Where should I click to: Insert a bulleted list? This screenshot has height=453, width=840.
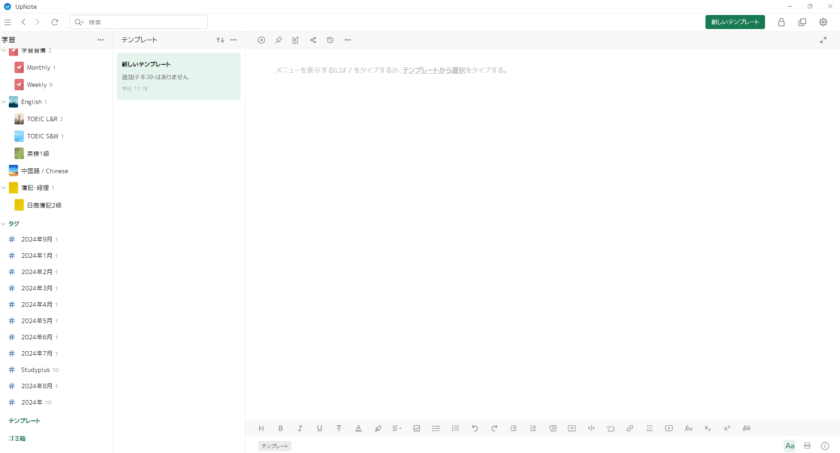coord(436,428)
